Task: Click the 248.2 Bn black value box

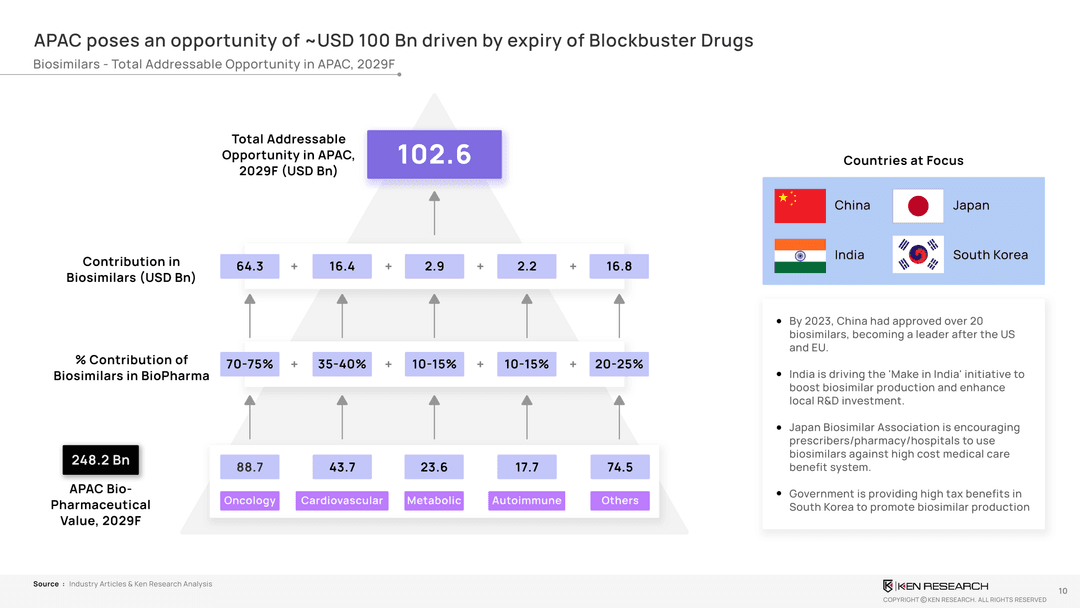Action: click(x=100, y=460)
